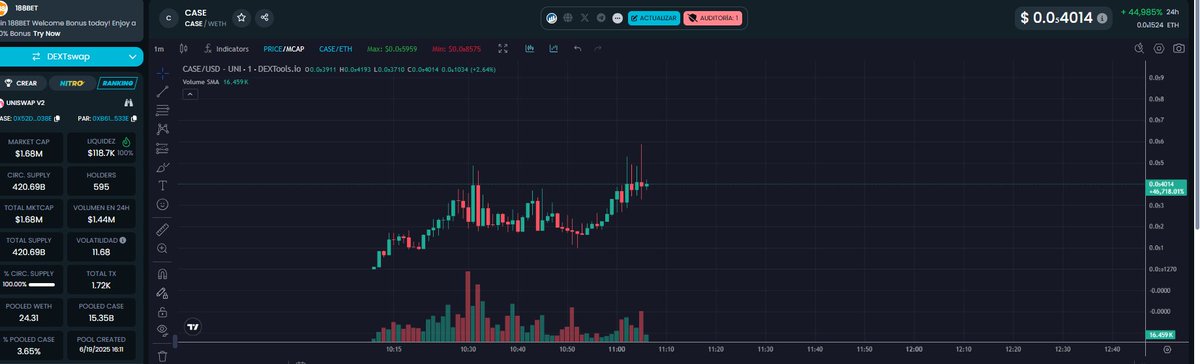Viewport: 1200px width, 364px height.
Task: Open the DEXTools chart link icon
Action: (551, 18)
